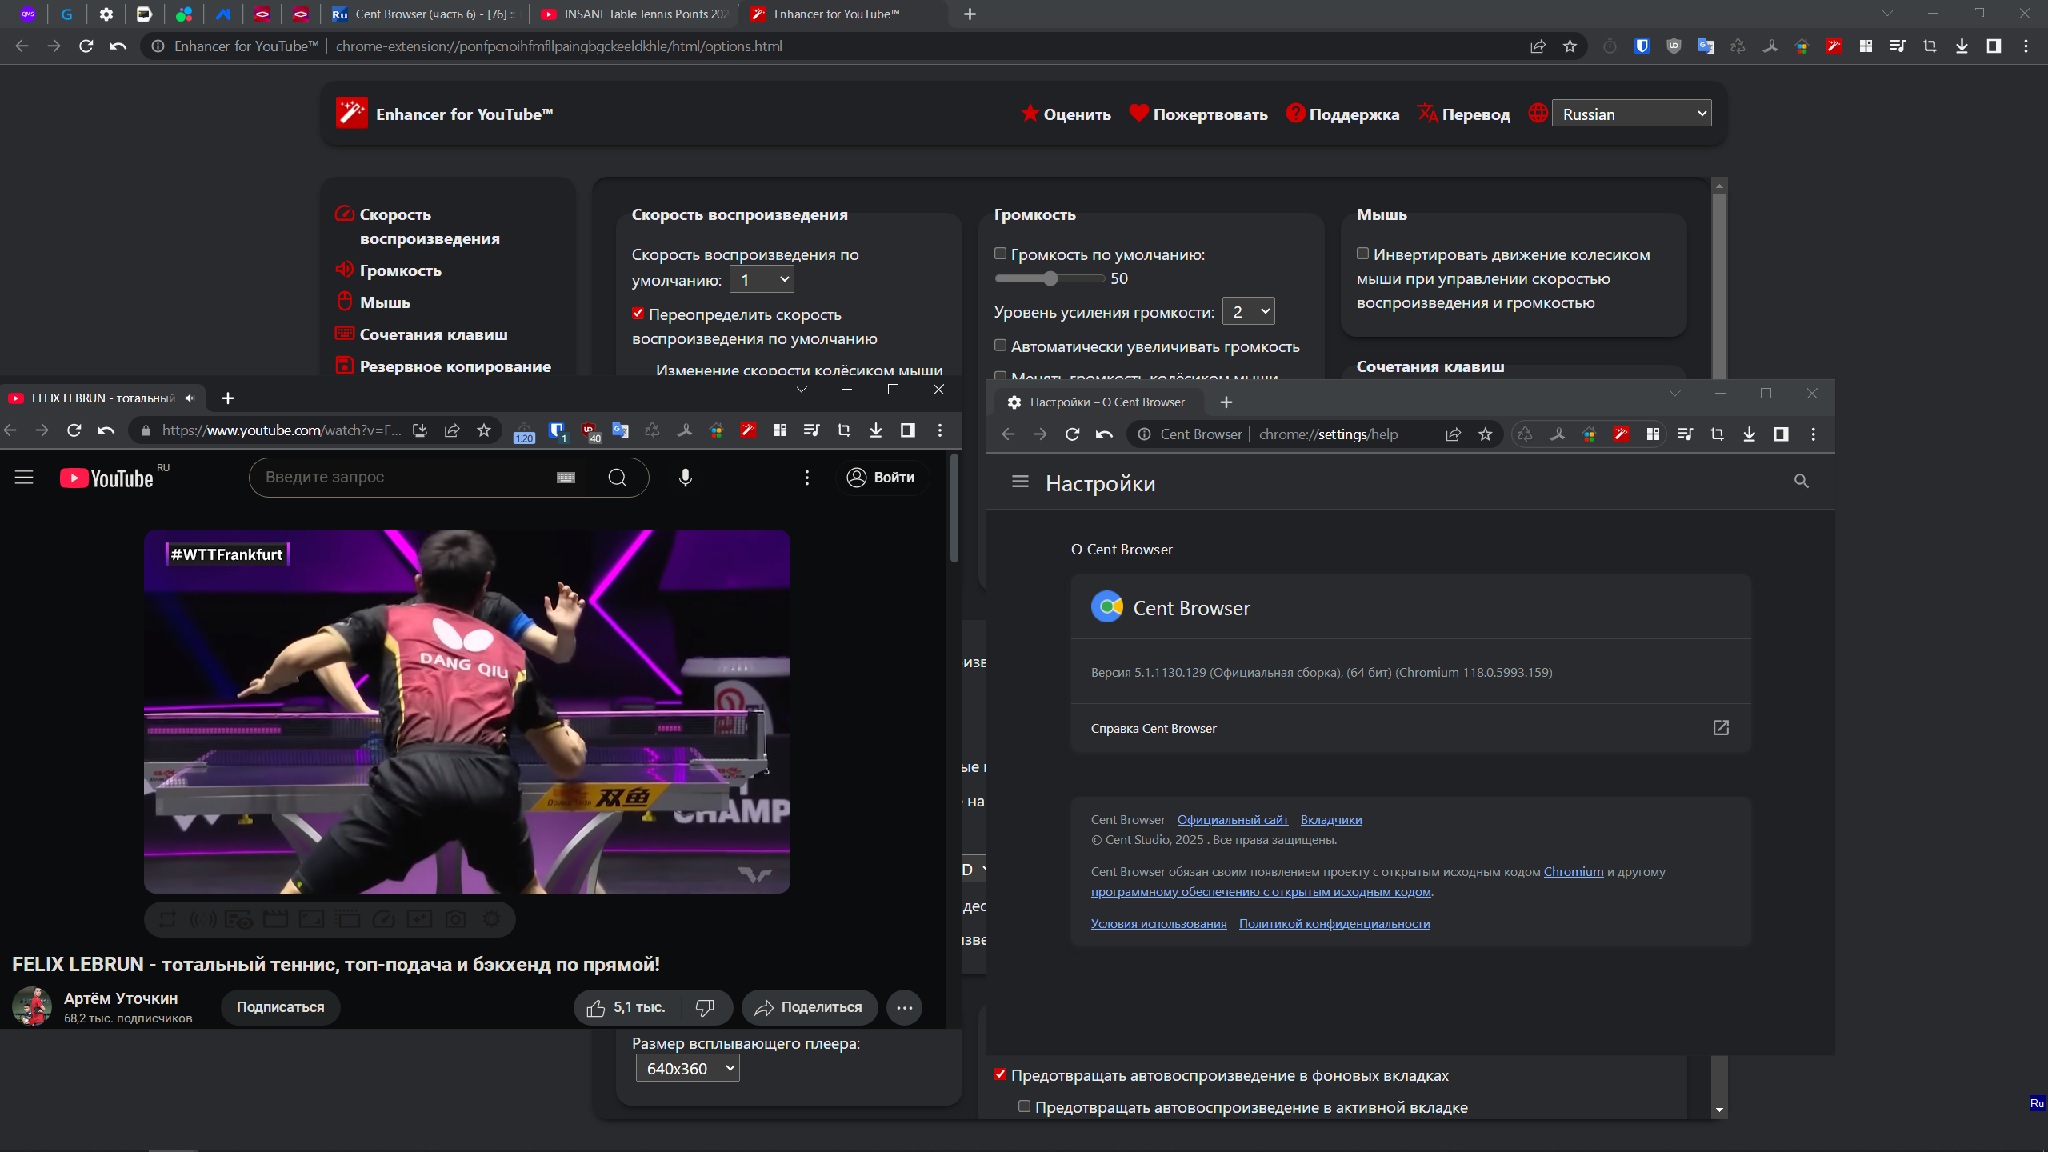Open Russian language dropdown
The image size is (2048, 1152).
[x=1632, y=114]
